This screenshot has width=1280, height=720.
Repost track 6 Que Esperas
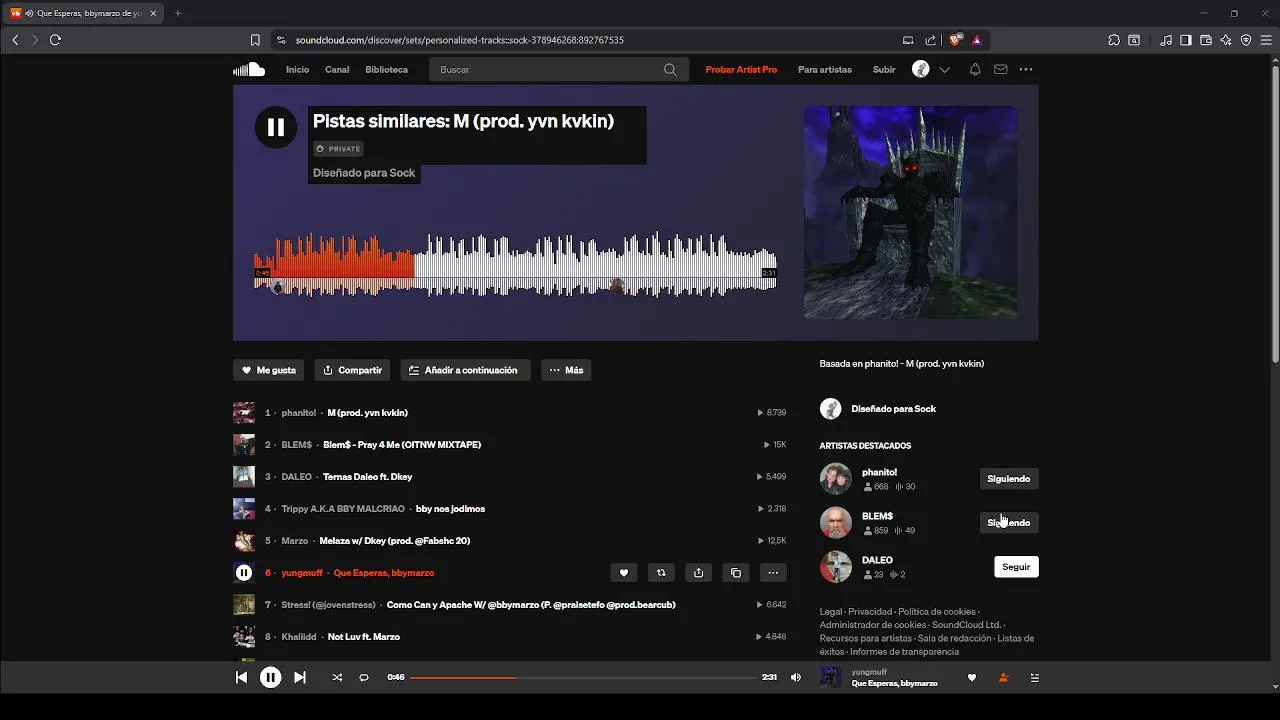coord(661,573)
